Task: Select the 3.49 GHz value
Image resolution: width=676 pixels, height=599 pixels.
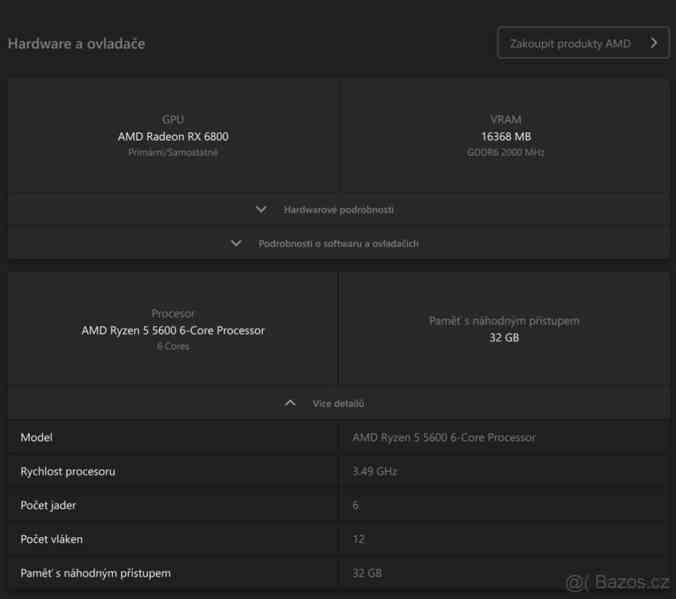Action: pos(375,471)
